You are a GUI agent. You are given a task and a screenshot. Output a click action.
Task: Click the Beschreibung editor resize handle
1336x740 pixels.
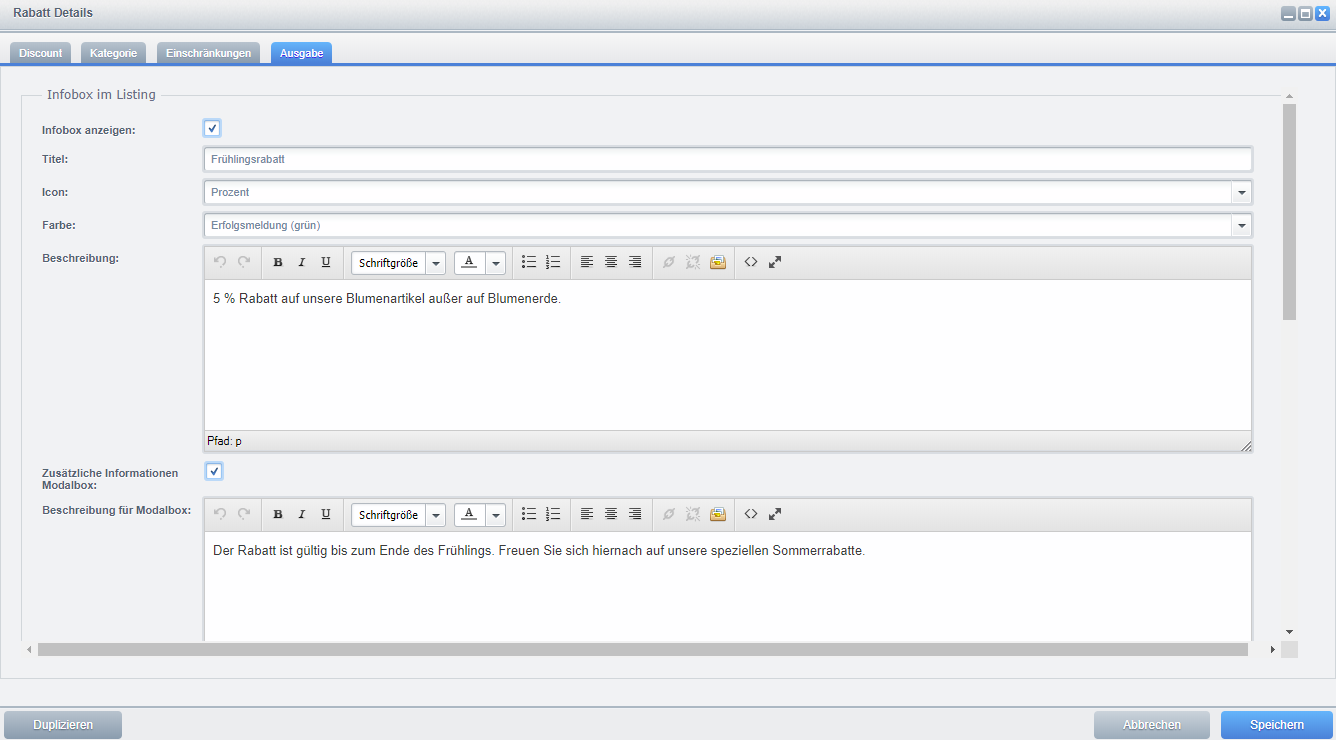point(1245,446)
